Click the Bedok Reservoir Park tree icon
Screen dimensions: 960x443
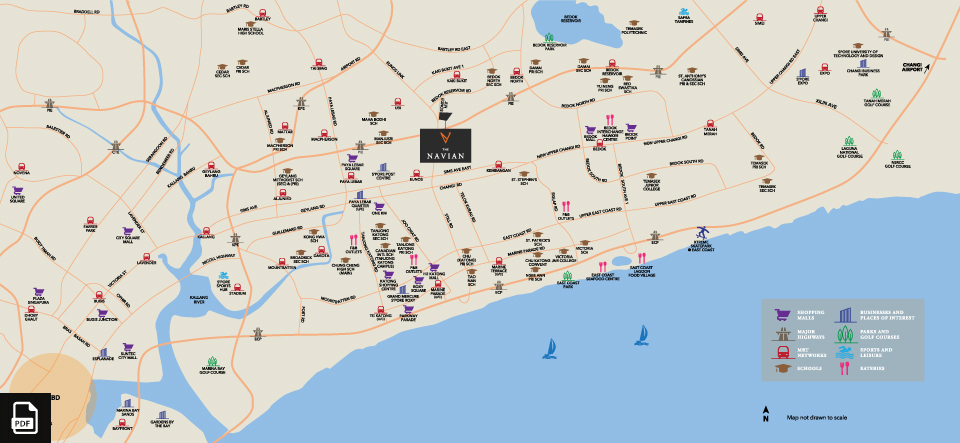coord(549,37)
